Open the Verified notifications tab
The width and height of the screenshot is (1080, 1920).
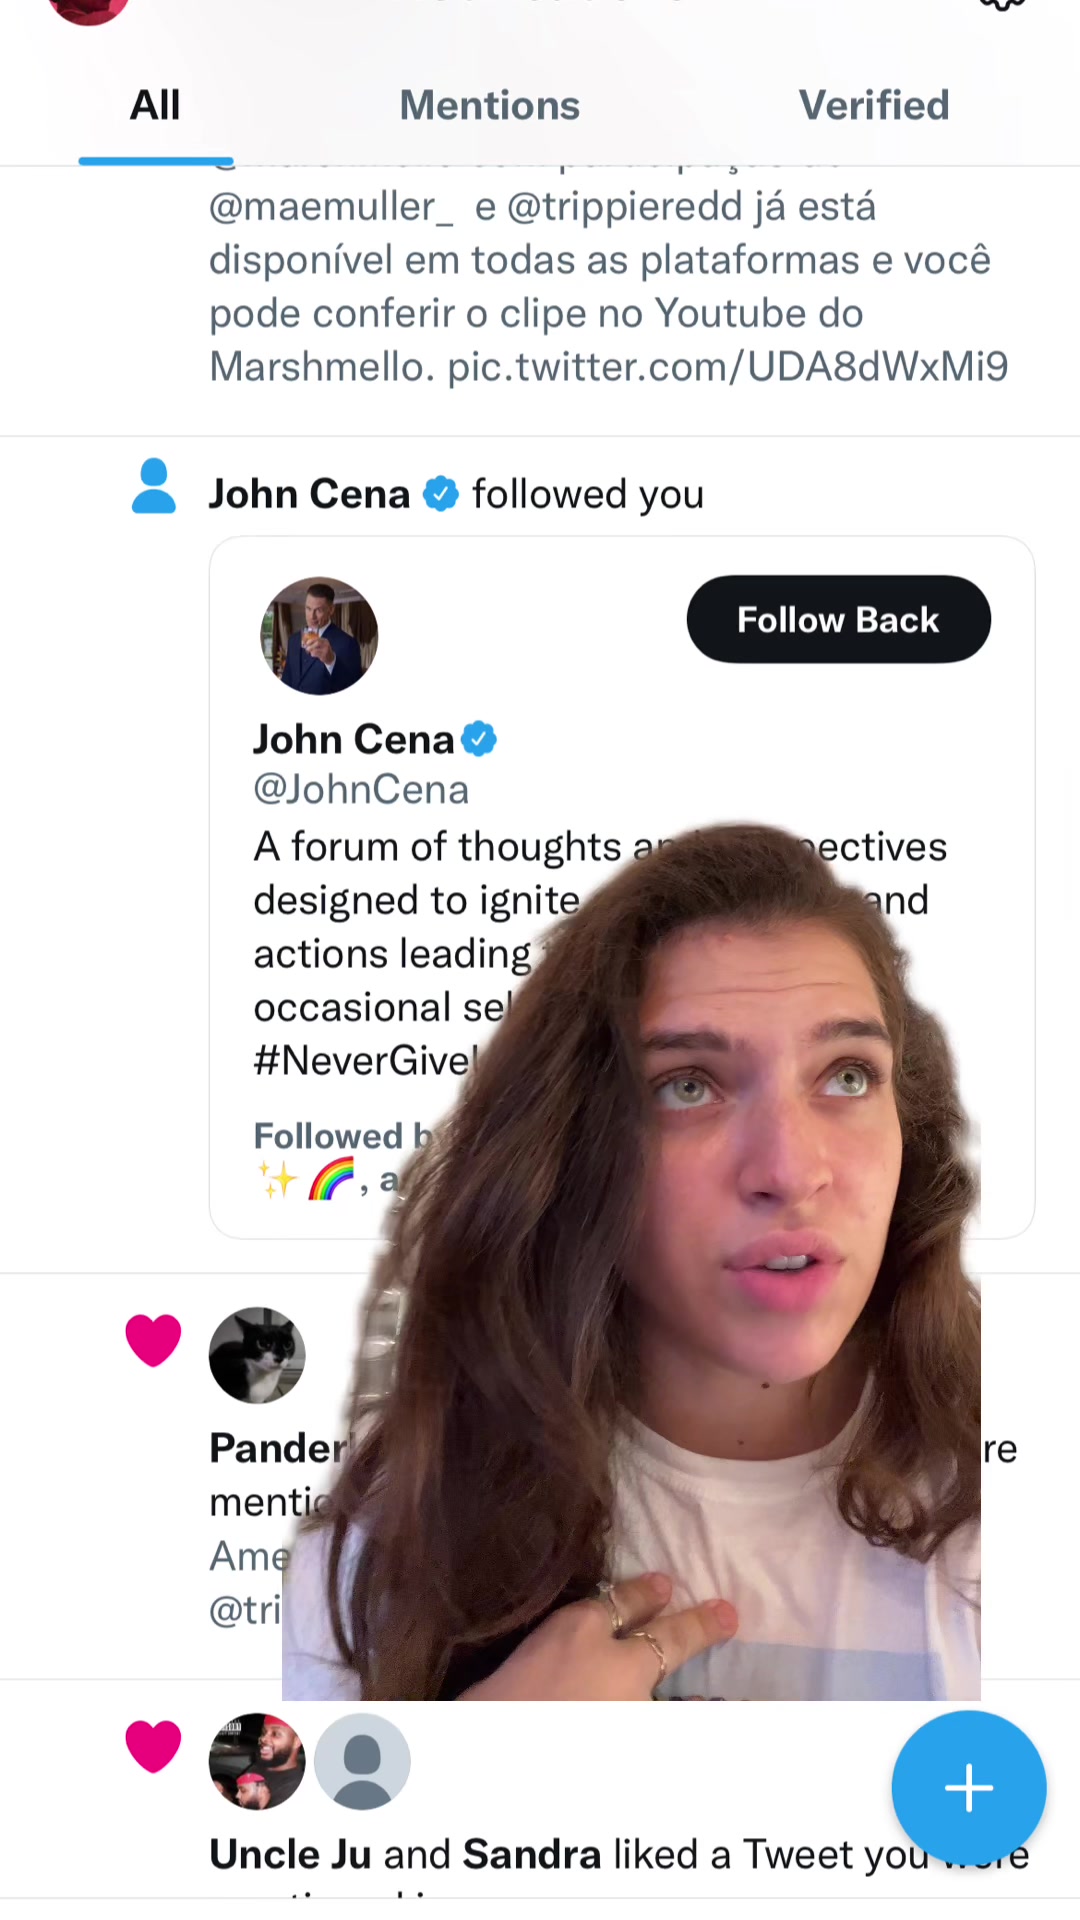873,106
